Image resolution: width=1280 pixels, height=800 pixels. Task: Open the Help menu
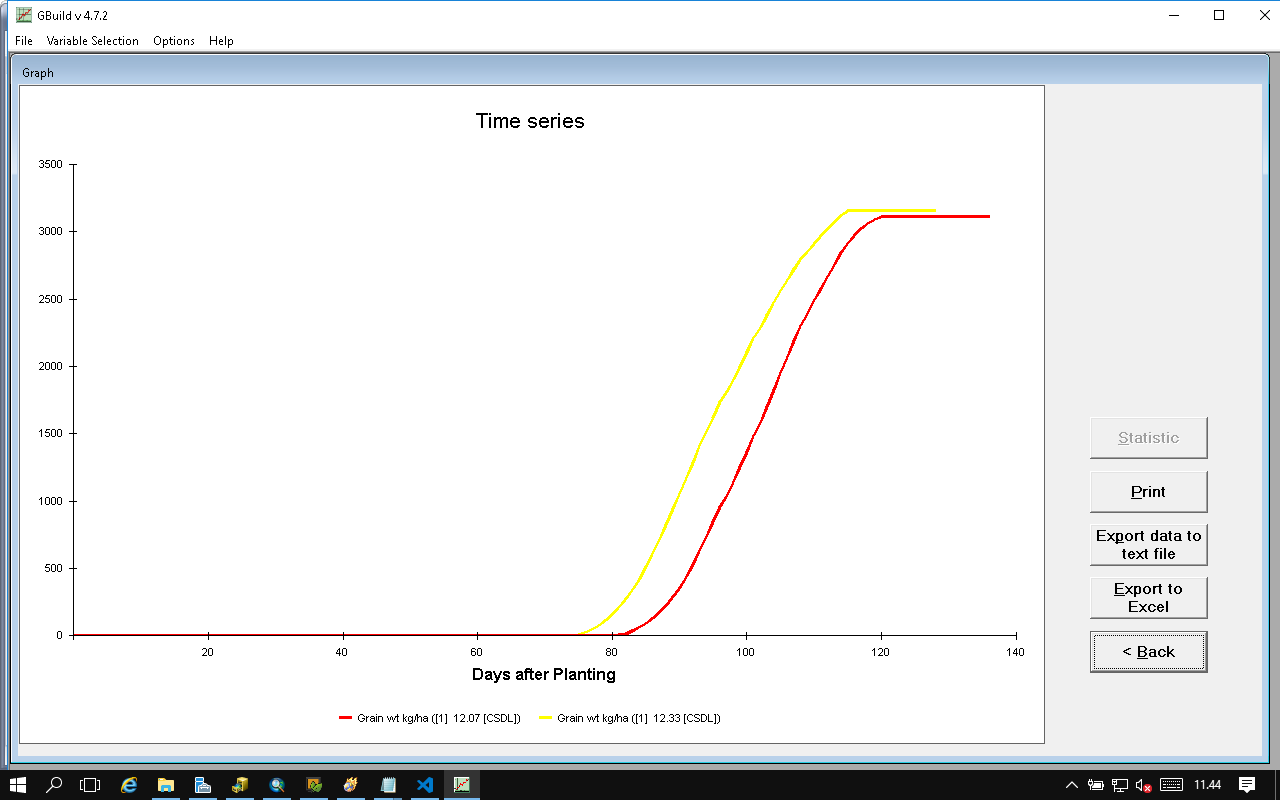pyautogui.click(x=221, y=41)
